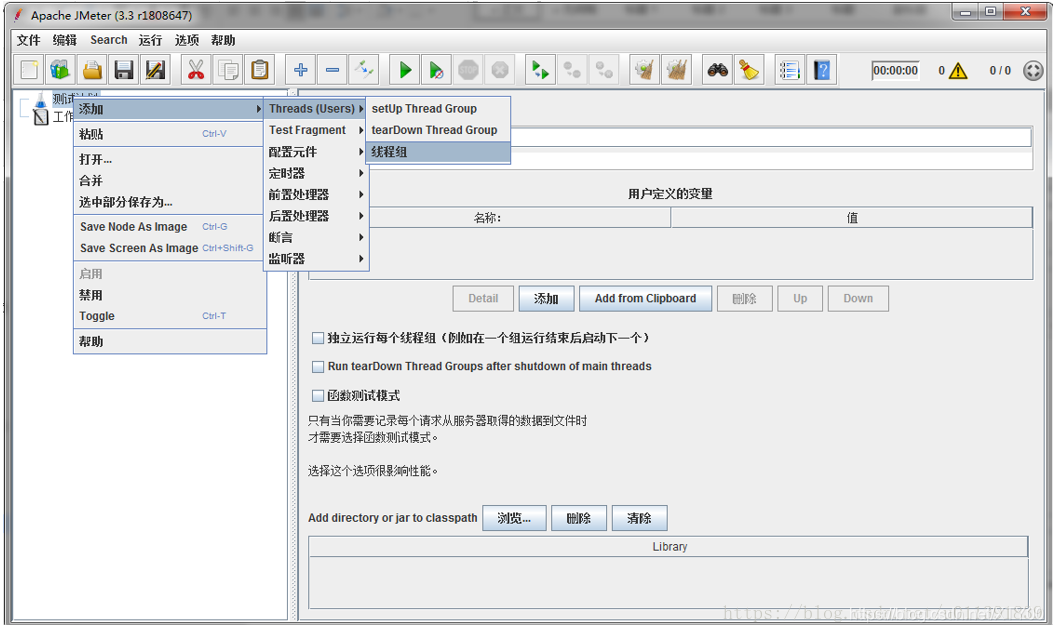This screenshot has width=1054, height=633.
Task: Open the 文件 menu
Action: coord(29,40)
